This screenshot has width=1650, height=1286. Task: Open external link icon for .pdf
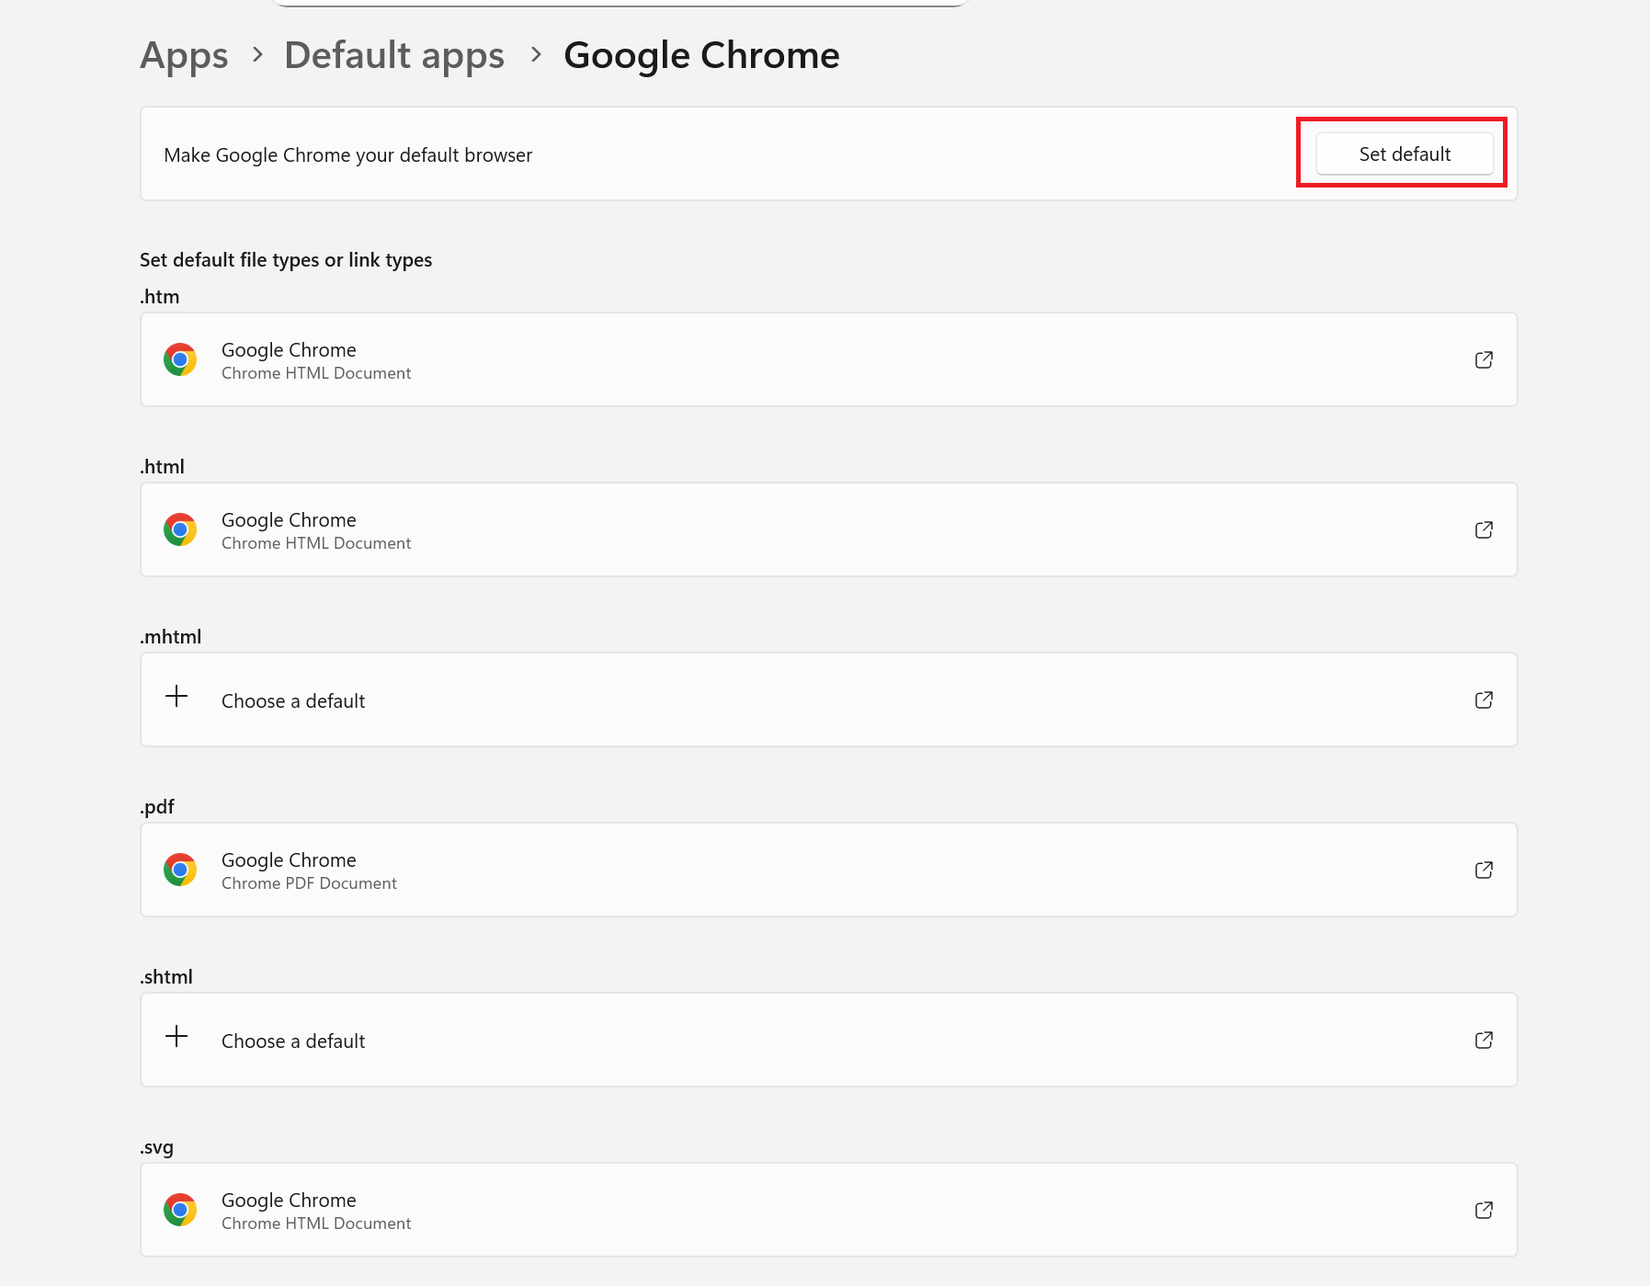coord(1484,870)
